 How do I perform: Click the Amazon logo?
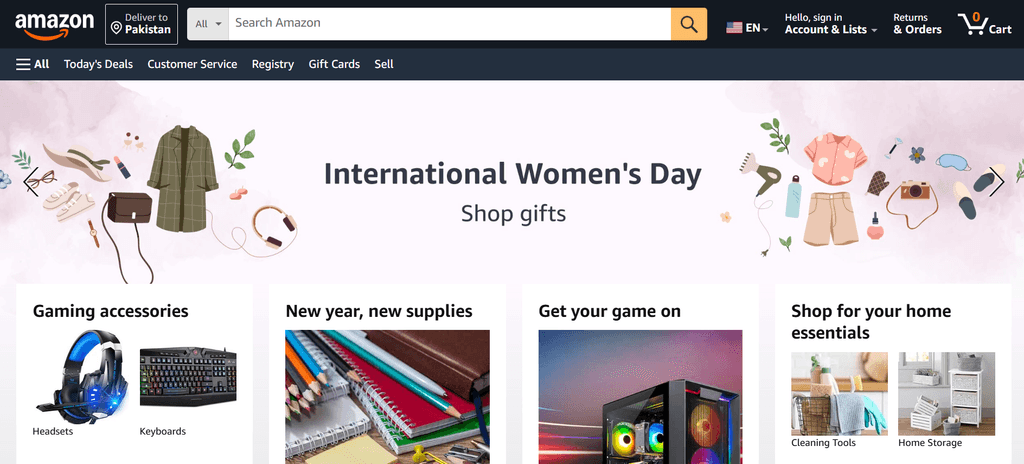tap(54, 25)
